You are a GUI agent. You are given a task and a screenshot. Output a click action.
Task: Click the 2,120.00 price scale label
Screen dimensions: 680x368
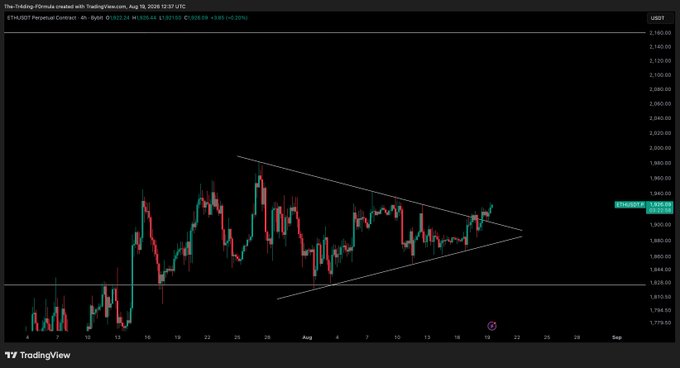[660, 61]
